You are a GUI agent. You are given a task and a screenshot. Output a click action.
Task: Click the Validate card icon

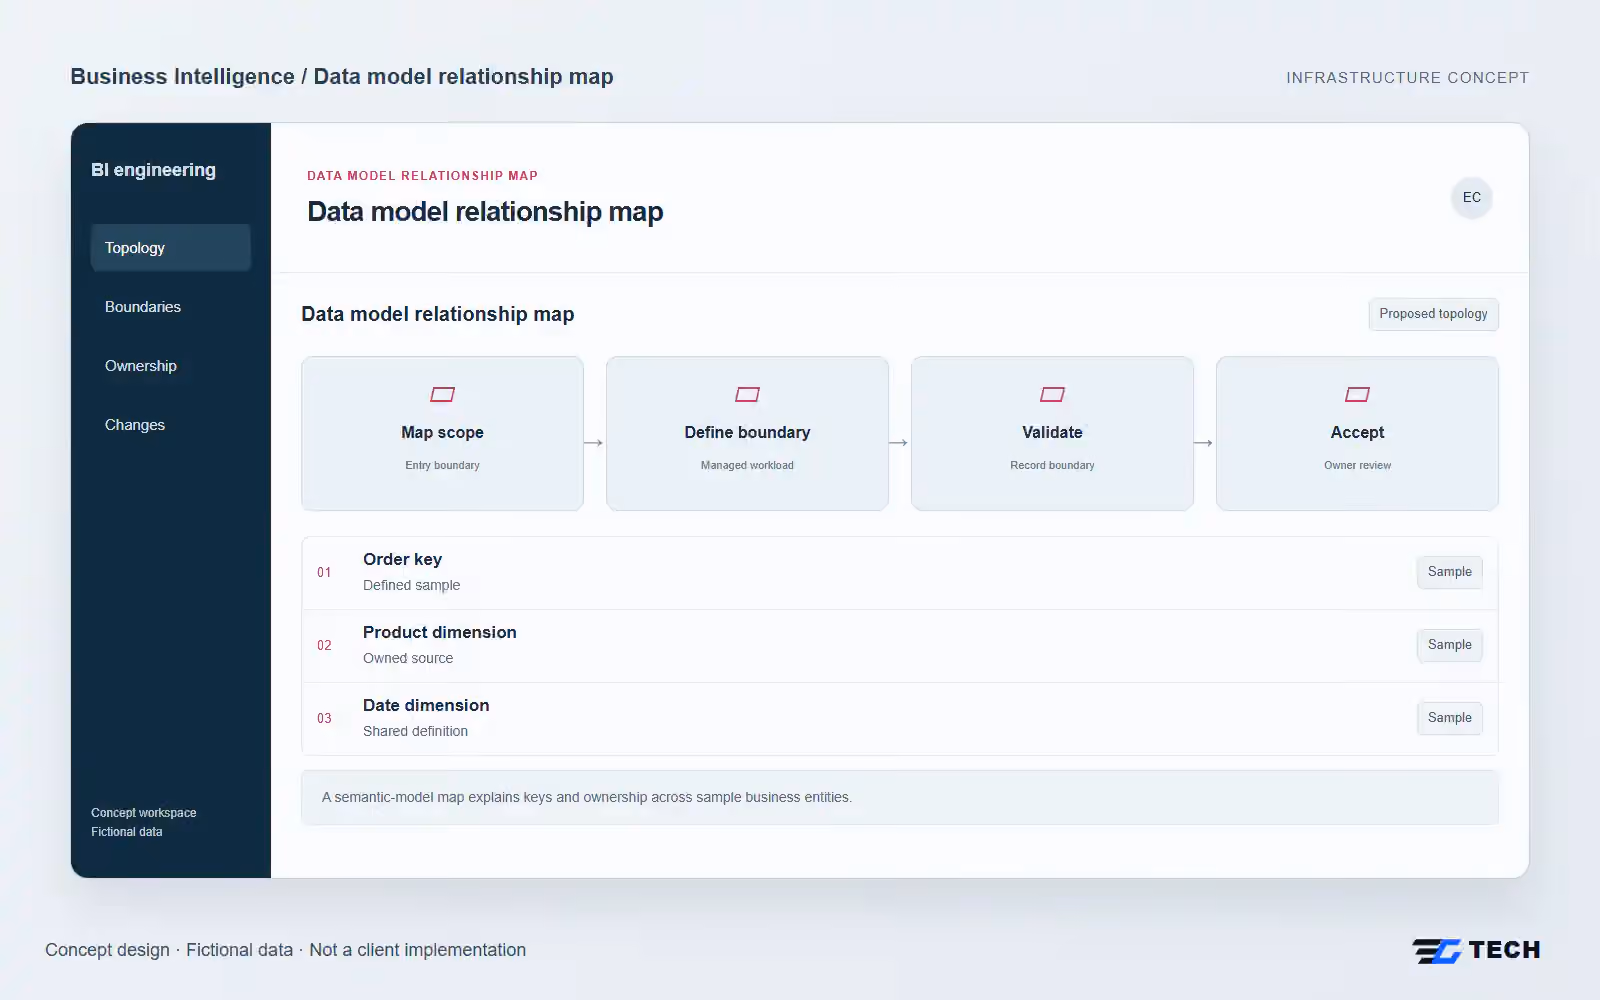pos(1052,394)
